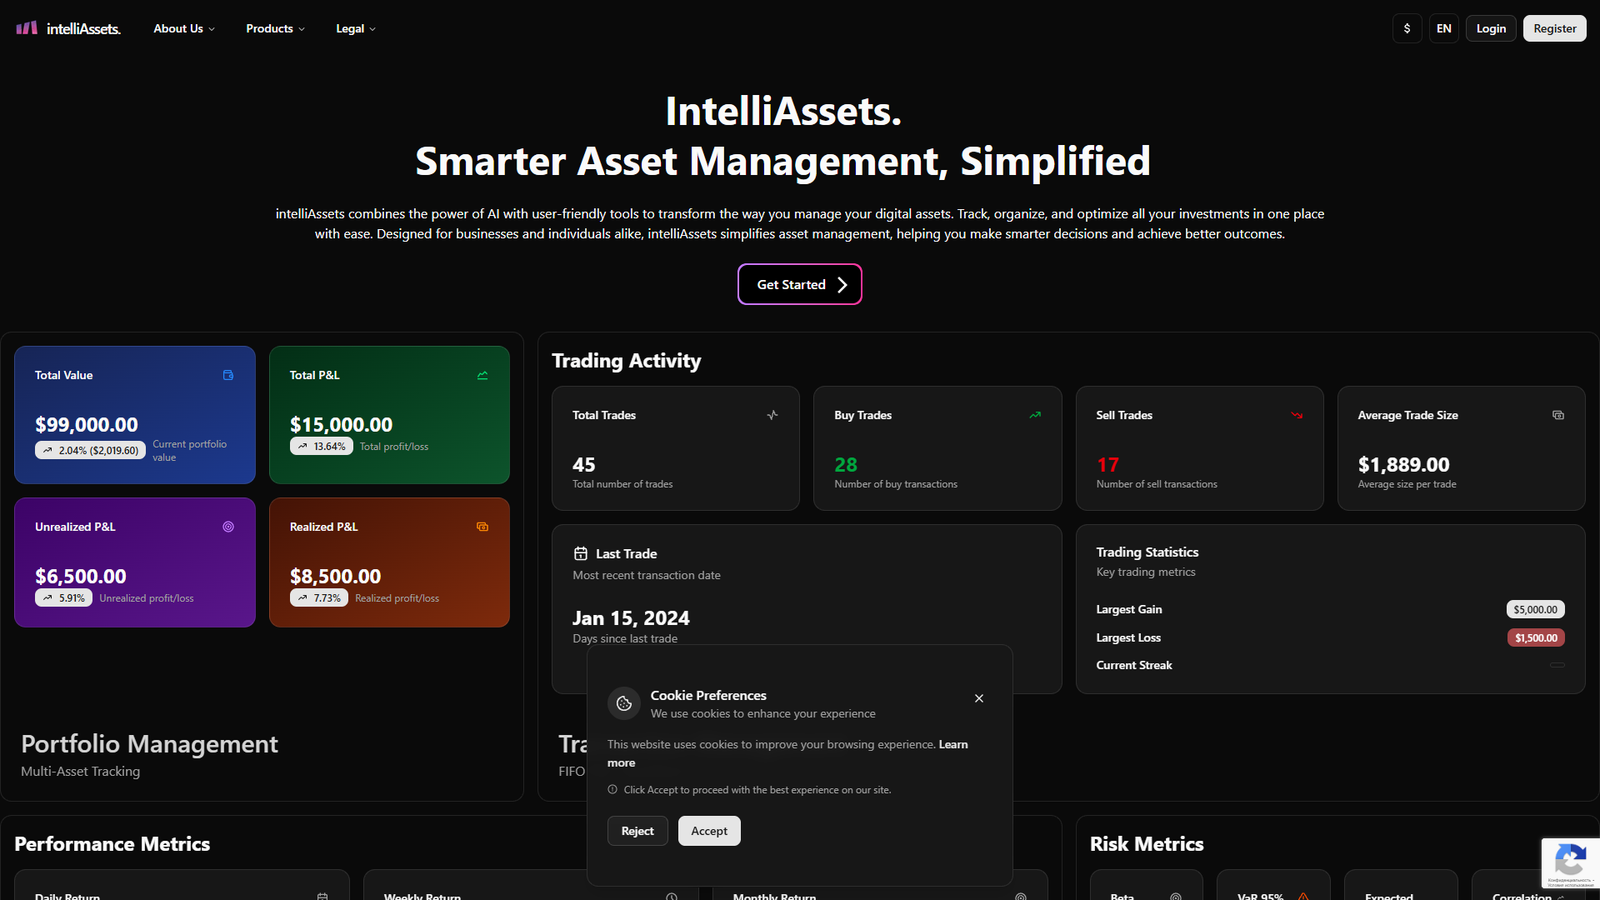The image size is (1600, 900).
Task: Click the Jan 15, 2024 last trade date
Action: [x=631, y=618]
